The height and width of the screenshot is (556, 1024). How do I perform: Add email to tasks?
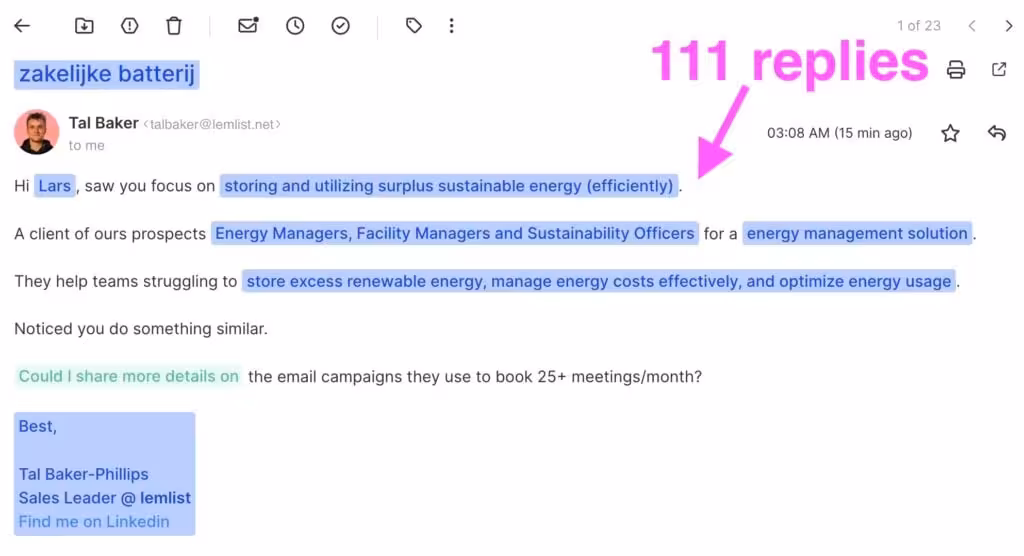point(341,26)
